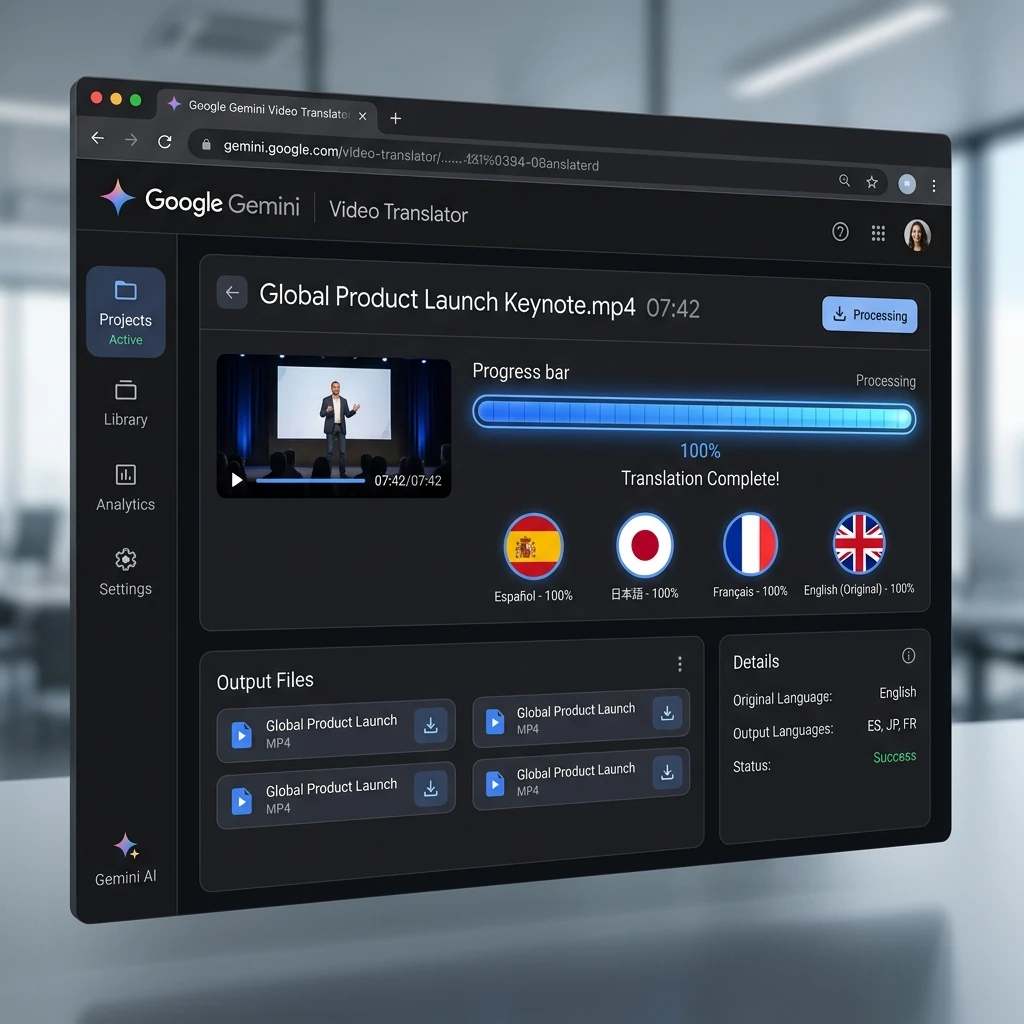Close the Google Gemini Video Translator tab
The width and height of the screenshot is (1024, 1024).
[x=362, y=116]
